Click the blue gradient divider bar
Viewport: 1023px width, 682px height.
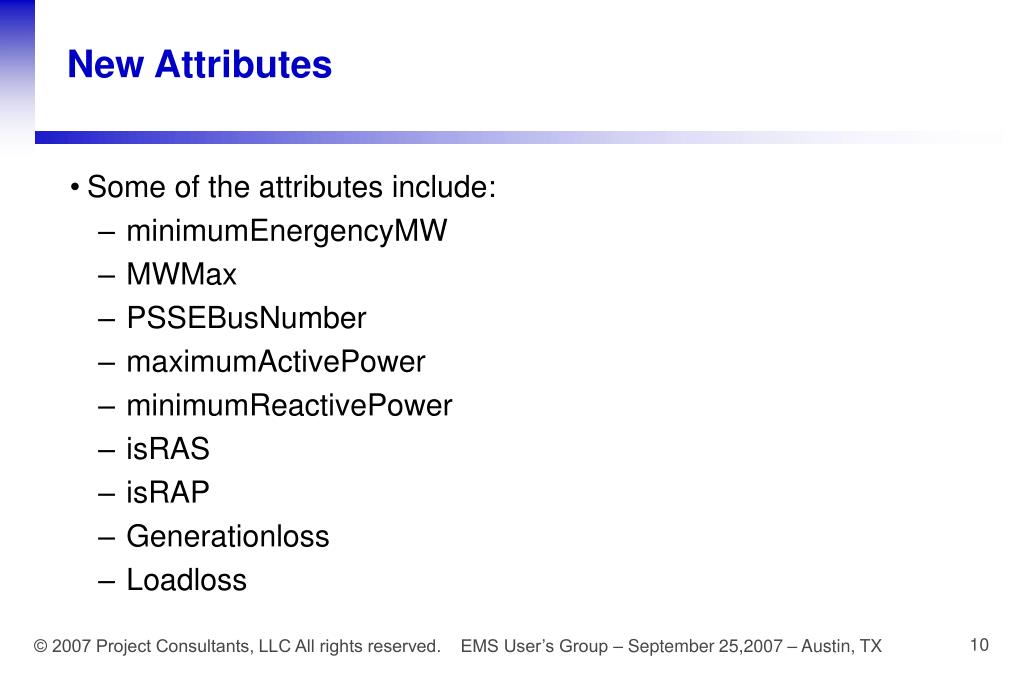click(519, 137)
